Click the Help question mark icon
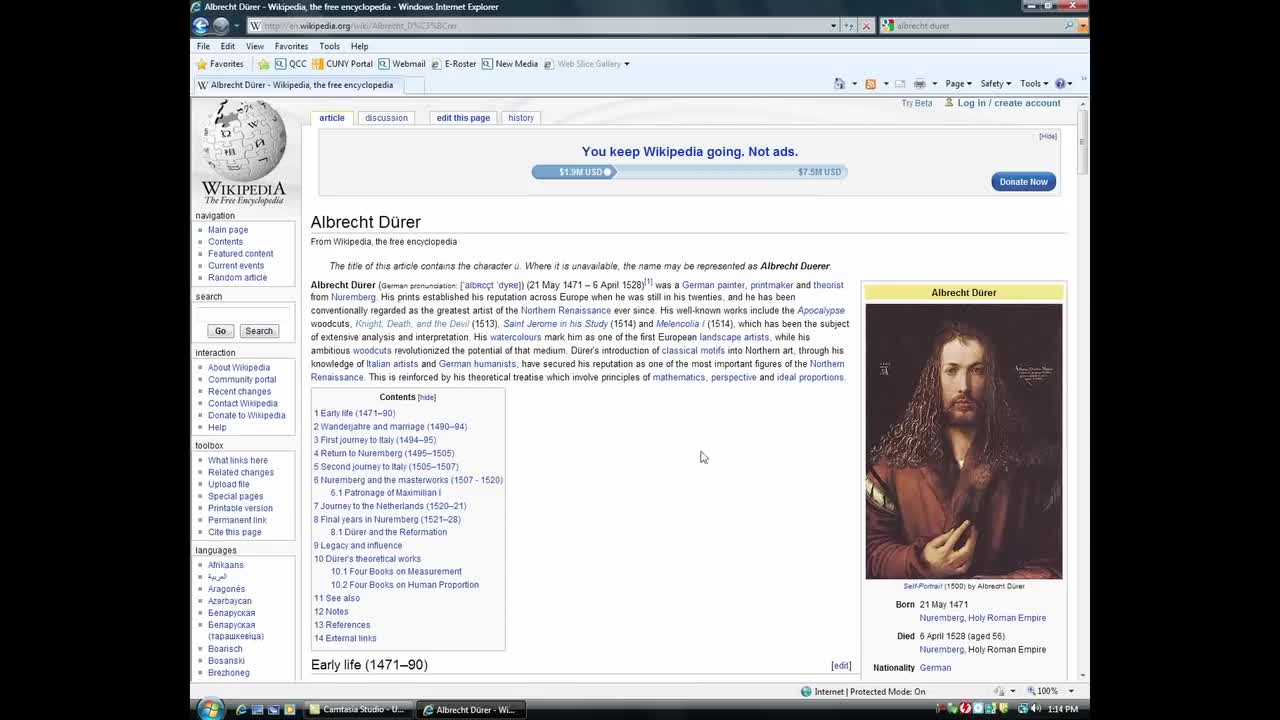Viewport: 1280px width, 720px height. [1061, 84]
